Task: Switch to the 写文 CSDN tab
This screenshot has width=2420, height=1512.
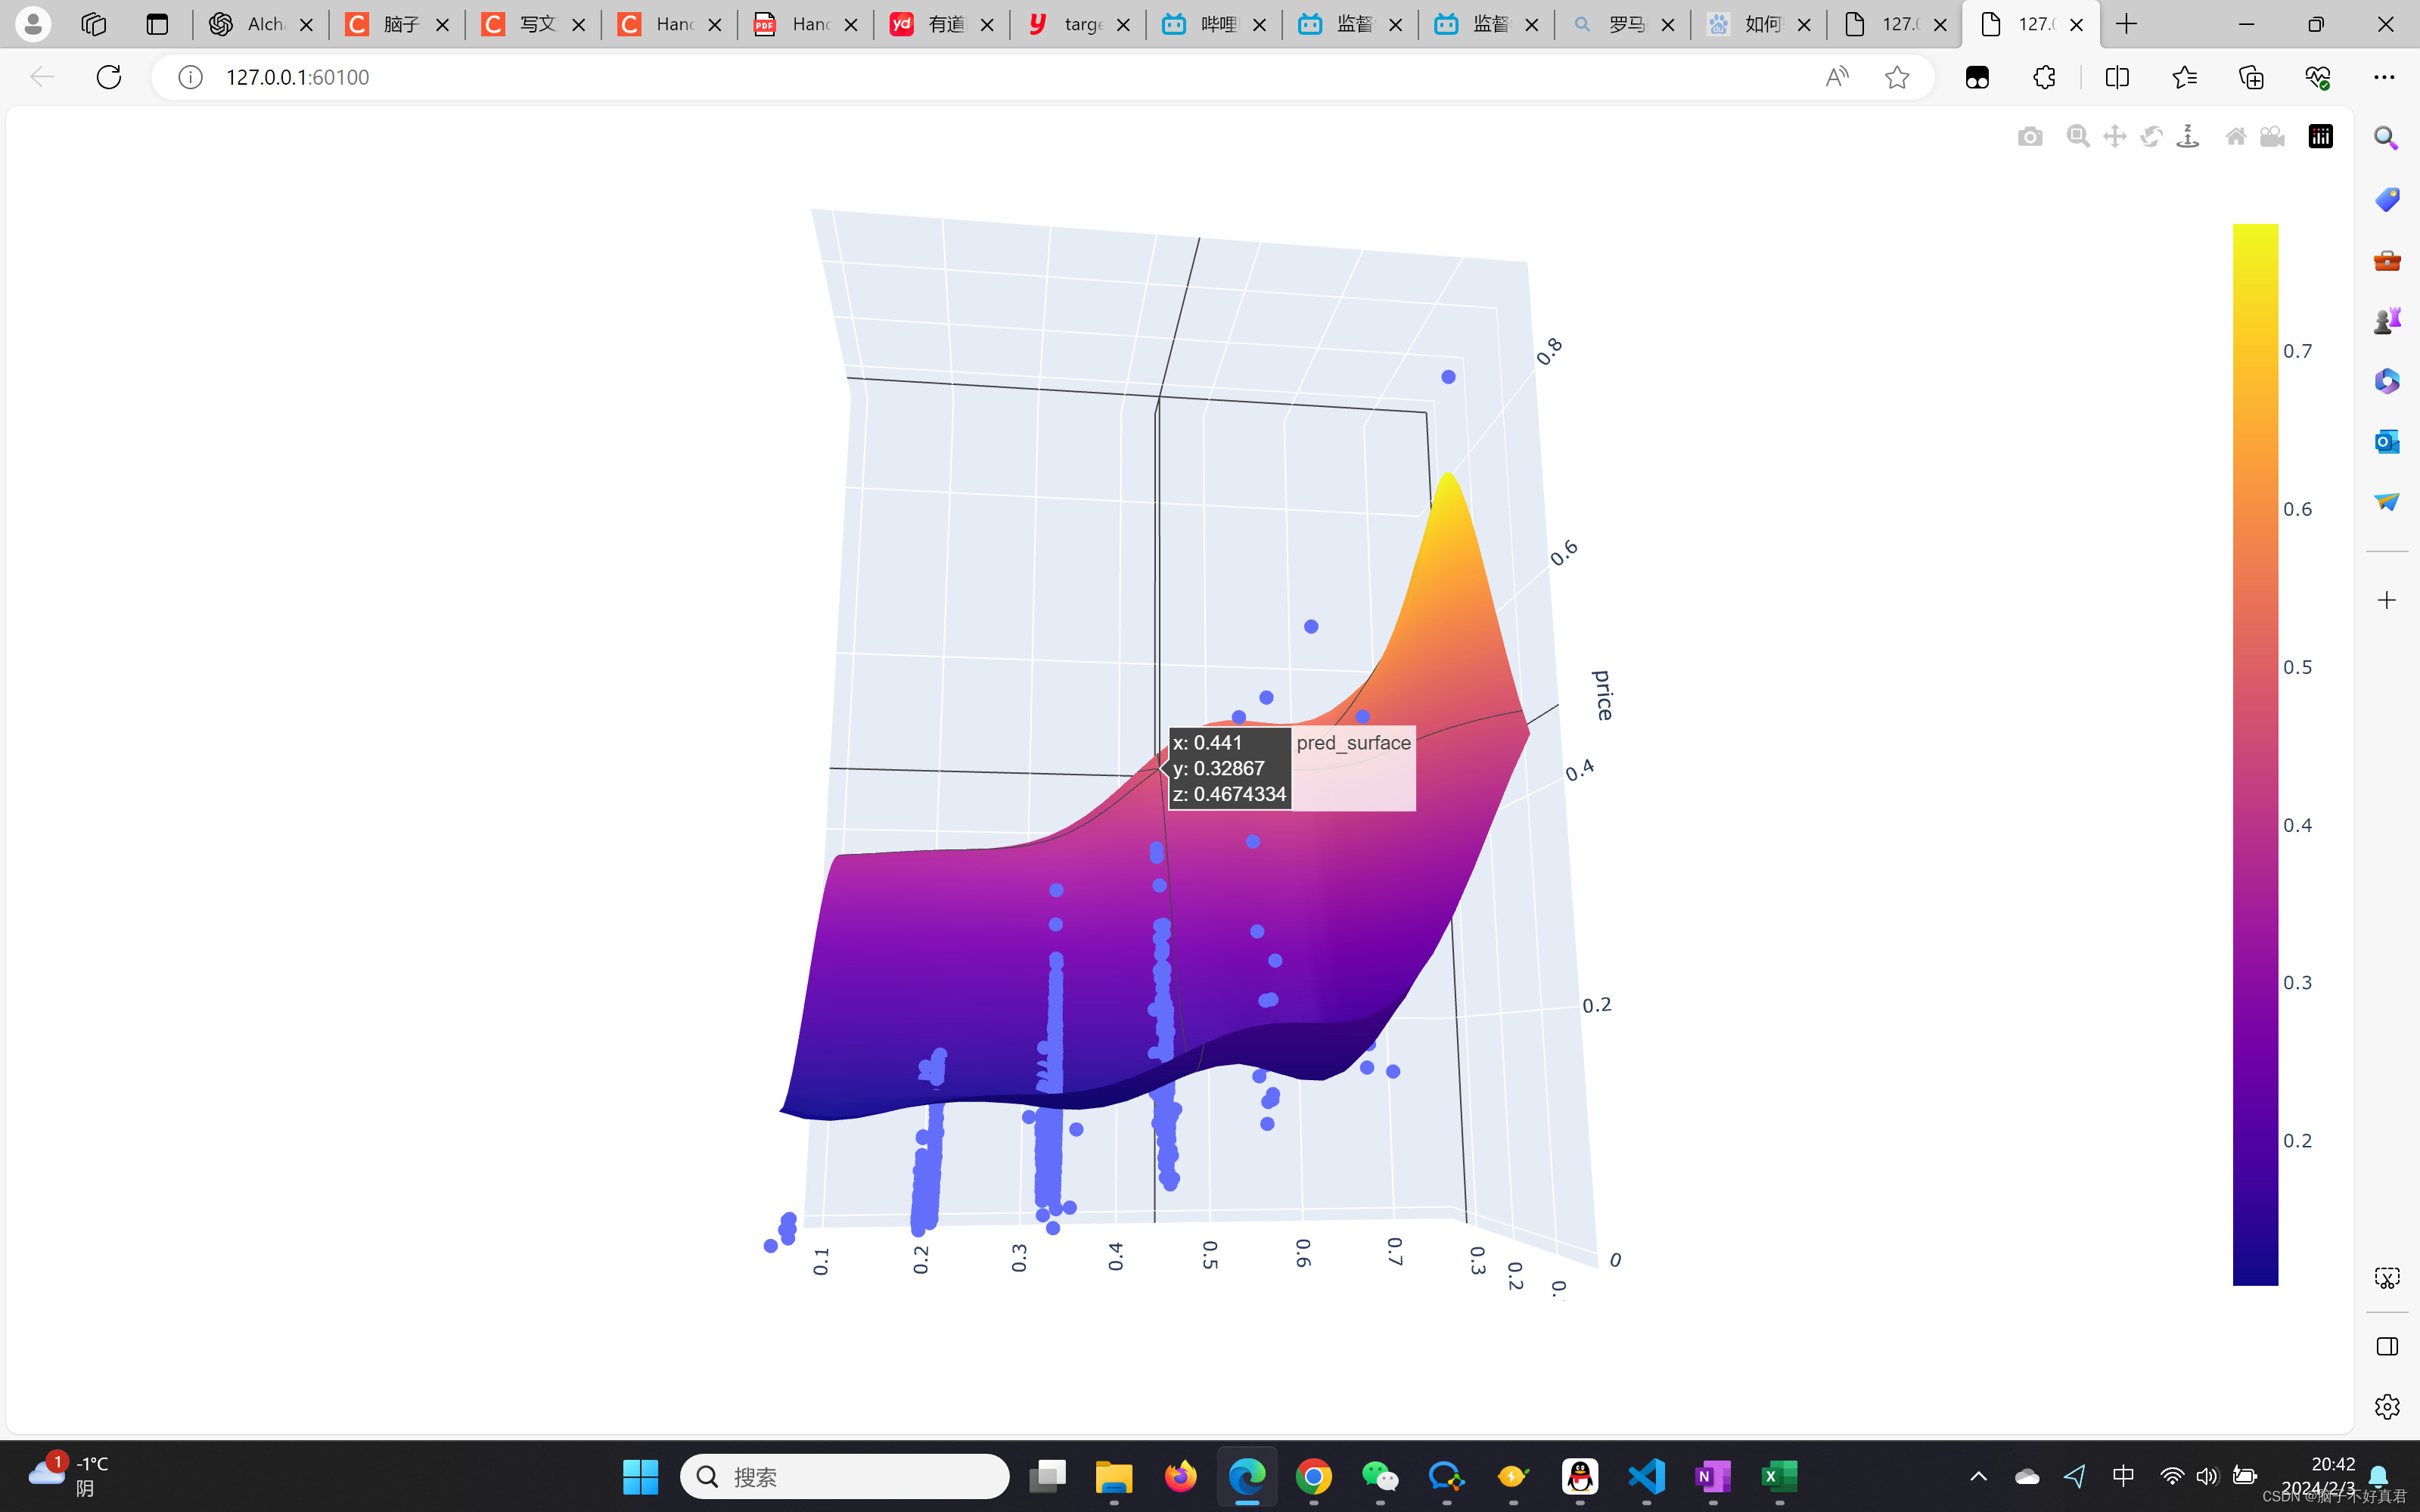Action: point(532,24)
